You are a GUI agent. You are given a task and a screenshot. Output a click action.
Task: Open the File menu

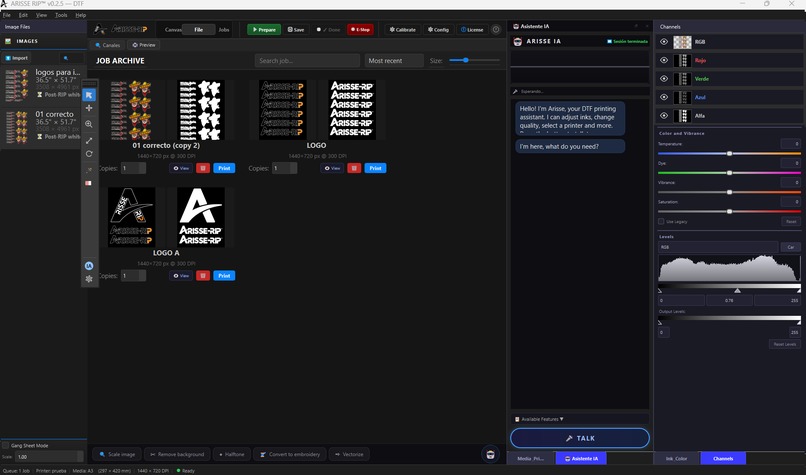7,15
